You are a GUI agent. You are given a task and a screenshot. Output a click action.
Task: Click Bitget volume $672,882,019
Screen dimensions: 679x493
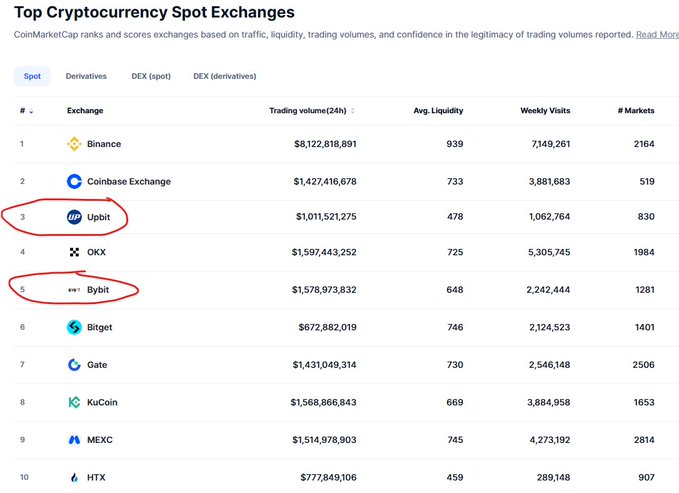327,327
